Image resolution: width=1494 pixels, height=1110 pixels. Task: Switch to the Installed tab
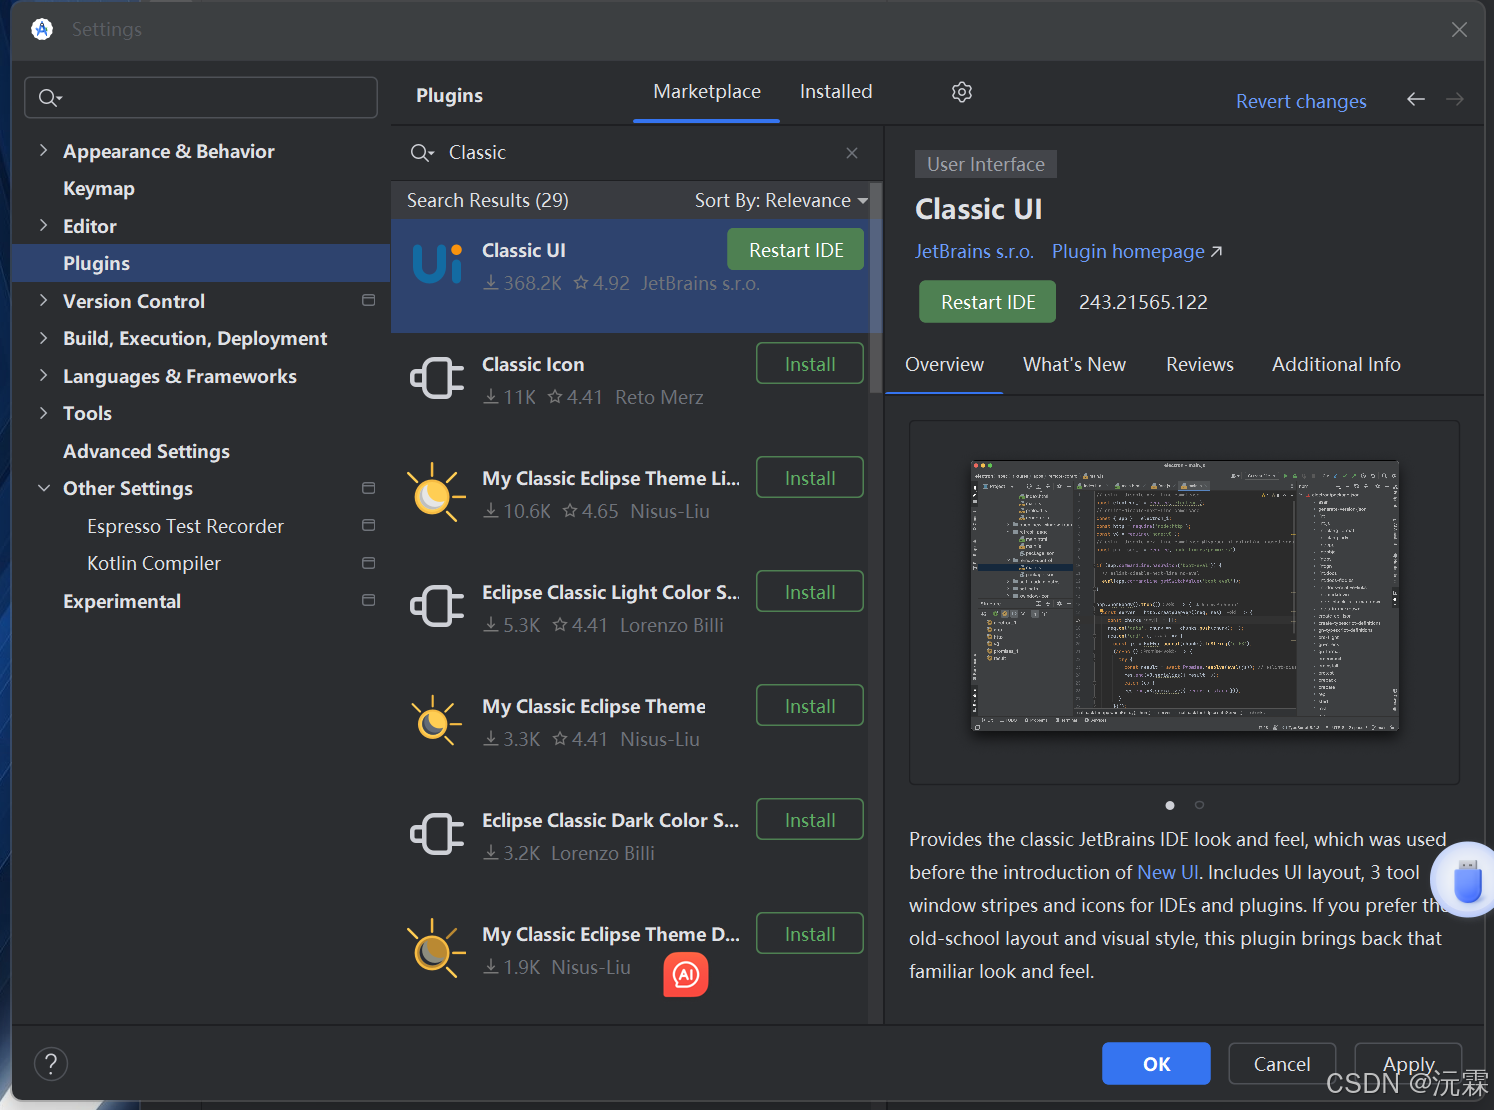click(836, 92)
